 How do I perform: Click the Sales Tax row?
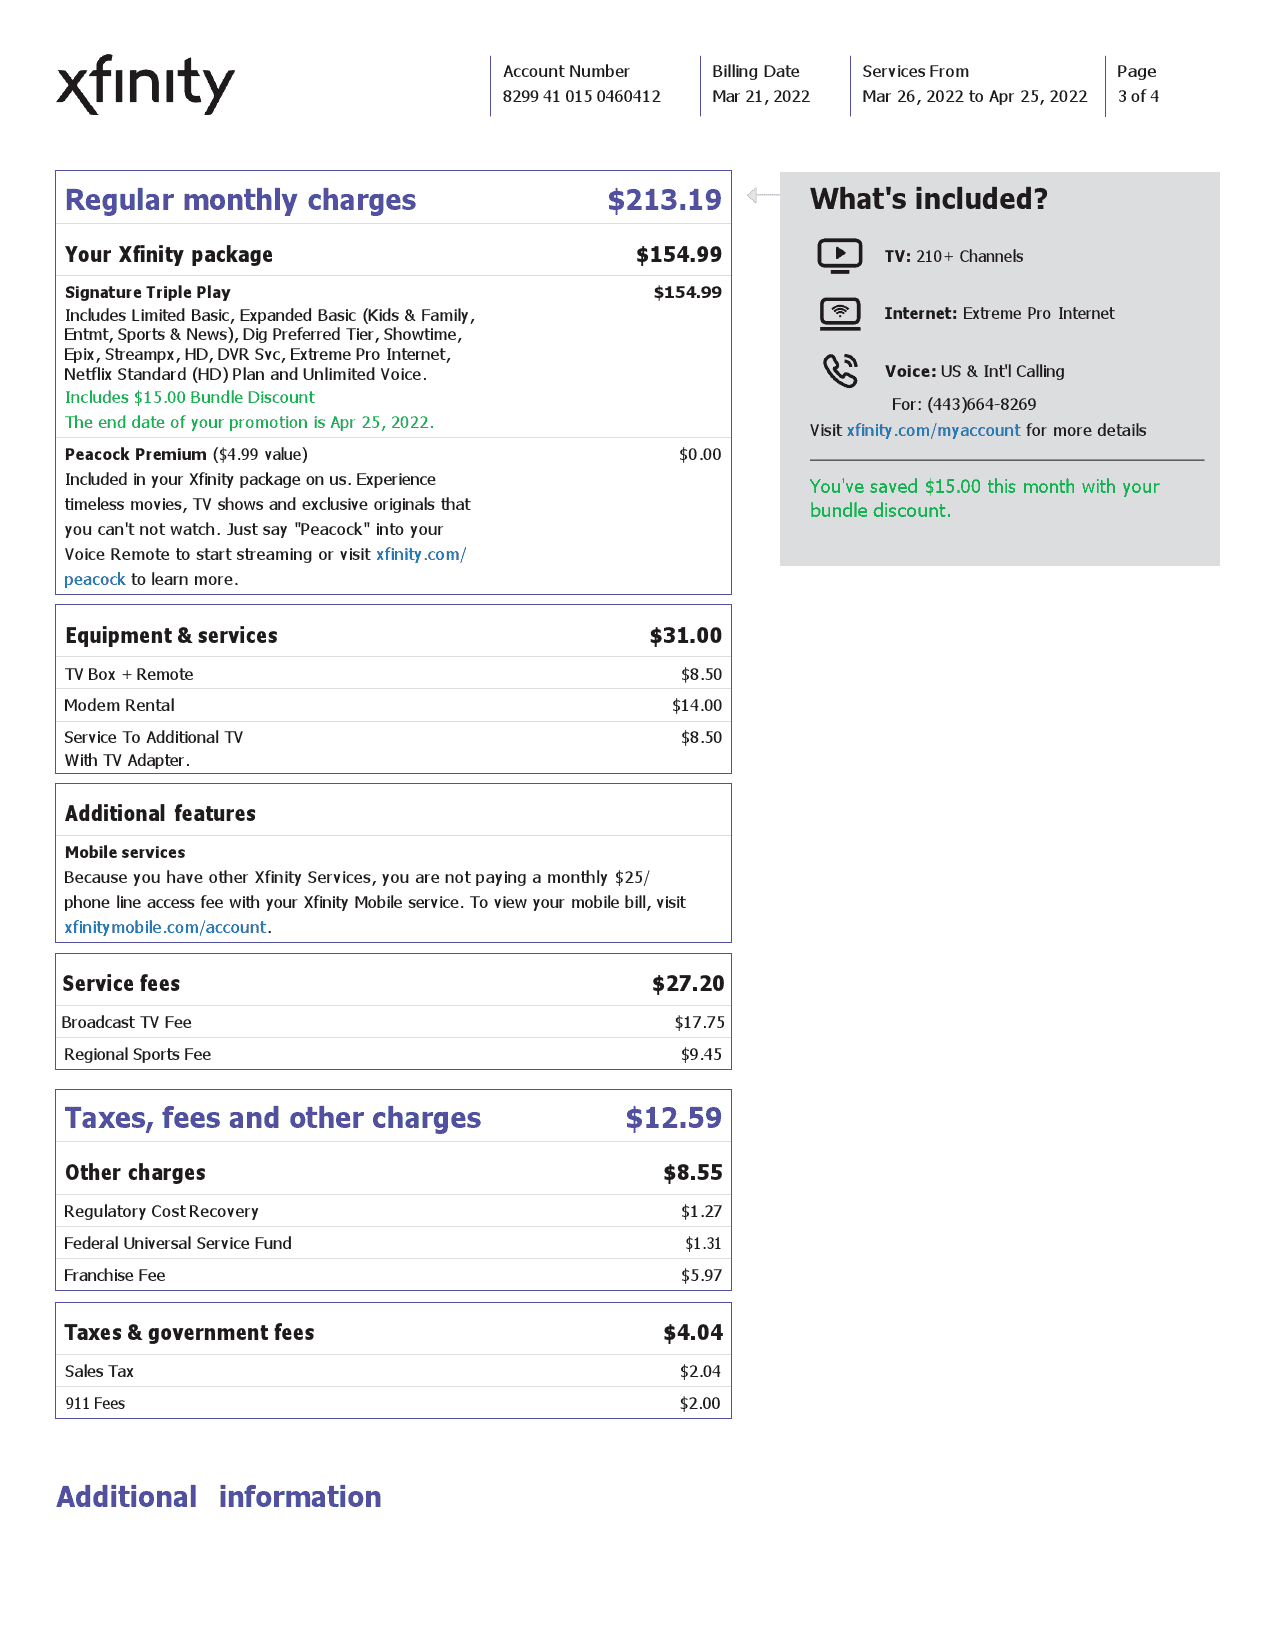coord(393,1371)
